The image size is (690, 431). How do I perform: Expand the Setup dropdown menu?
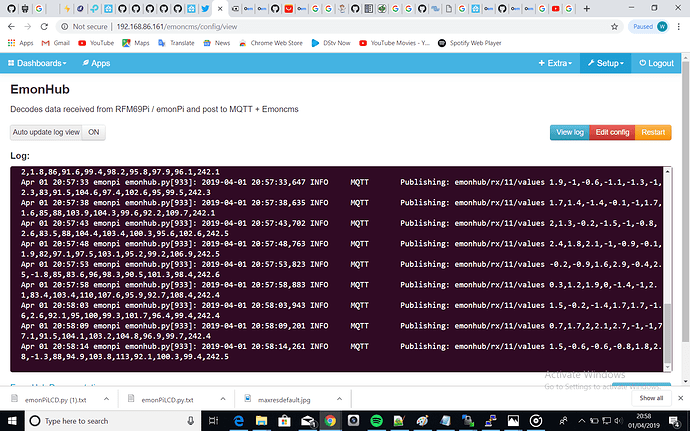(606, 62)
